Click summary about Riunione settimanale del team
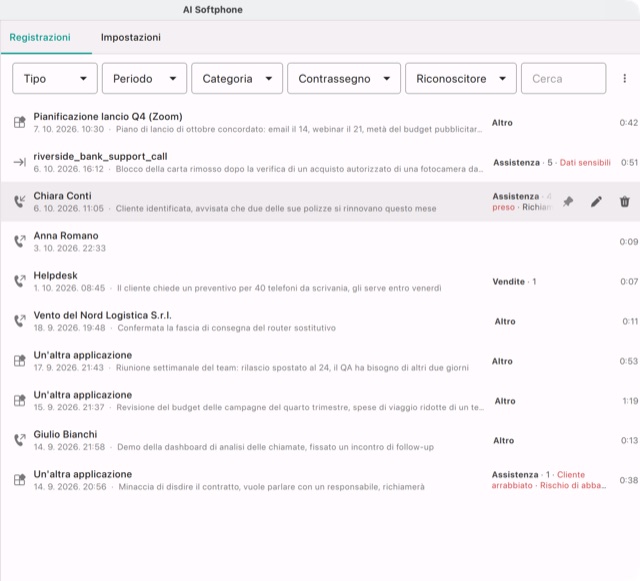Screen dimensions: 640x581 [292, 367]
